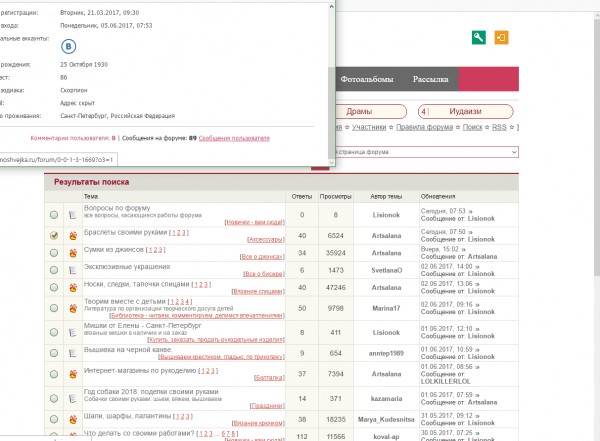This screenshot has width=600, height=441.
Task: Open the 'RSS' feed link
Action: pos(499,127)
